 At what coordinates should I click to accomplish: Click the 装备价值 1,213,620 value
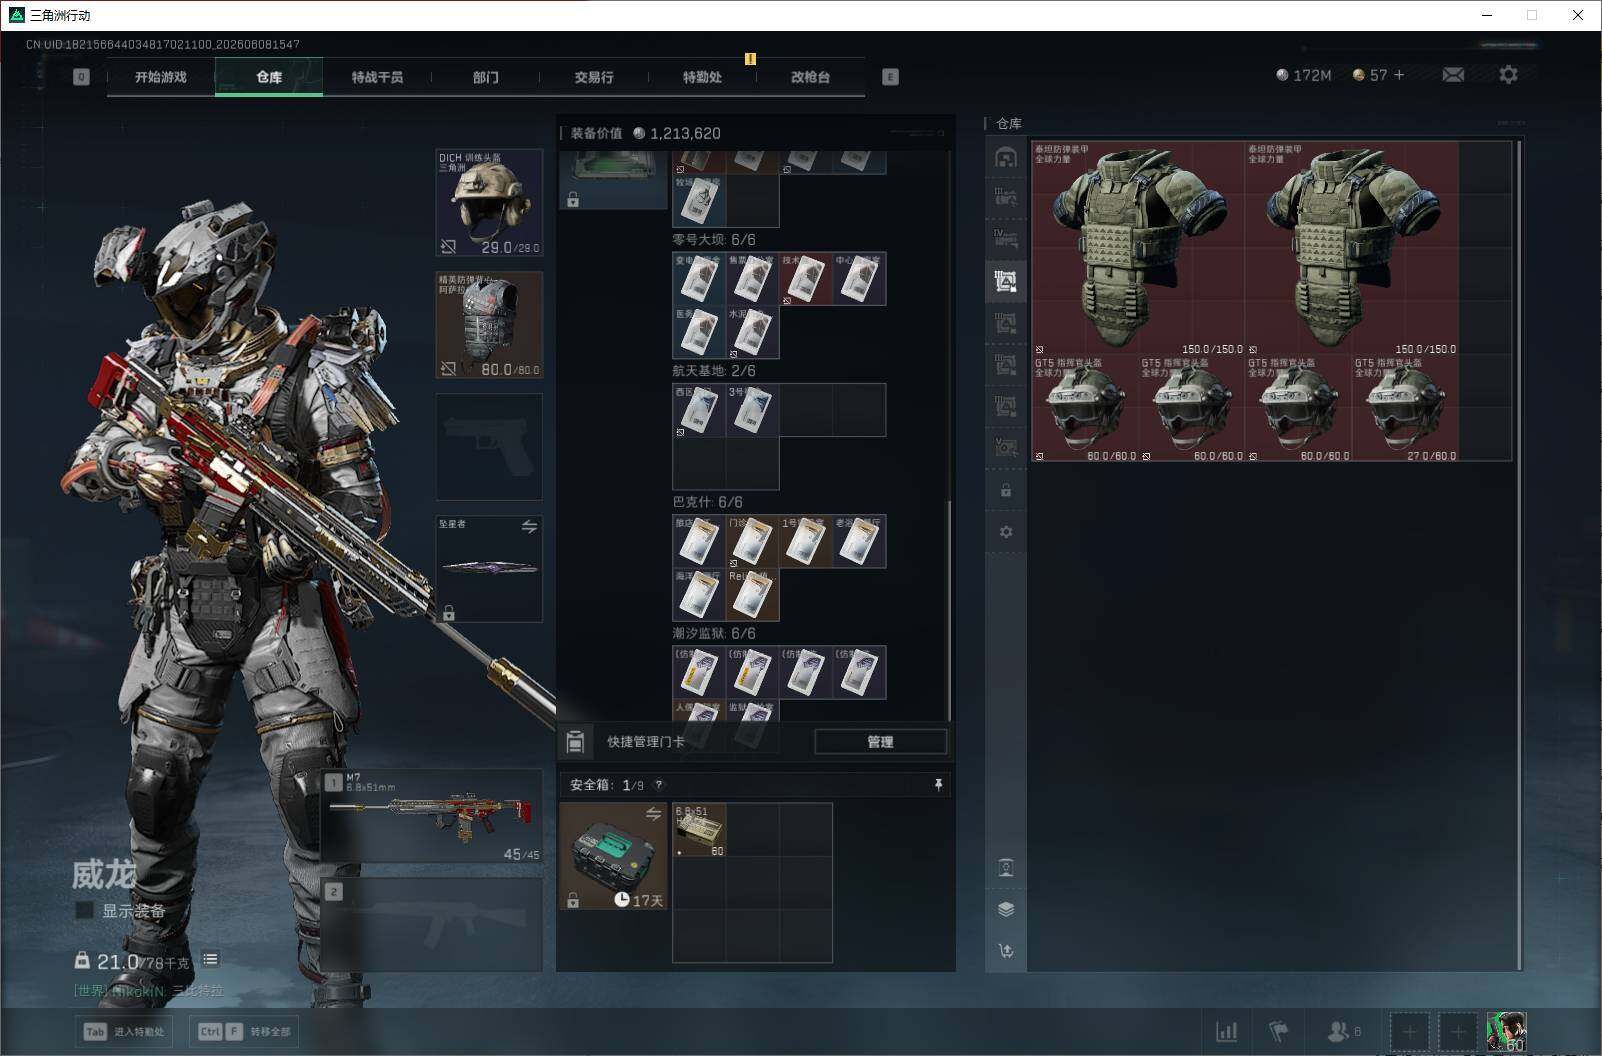click(645, 133)
